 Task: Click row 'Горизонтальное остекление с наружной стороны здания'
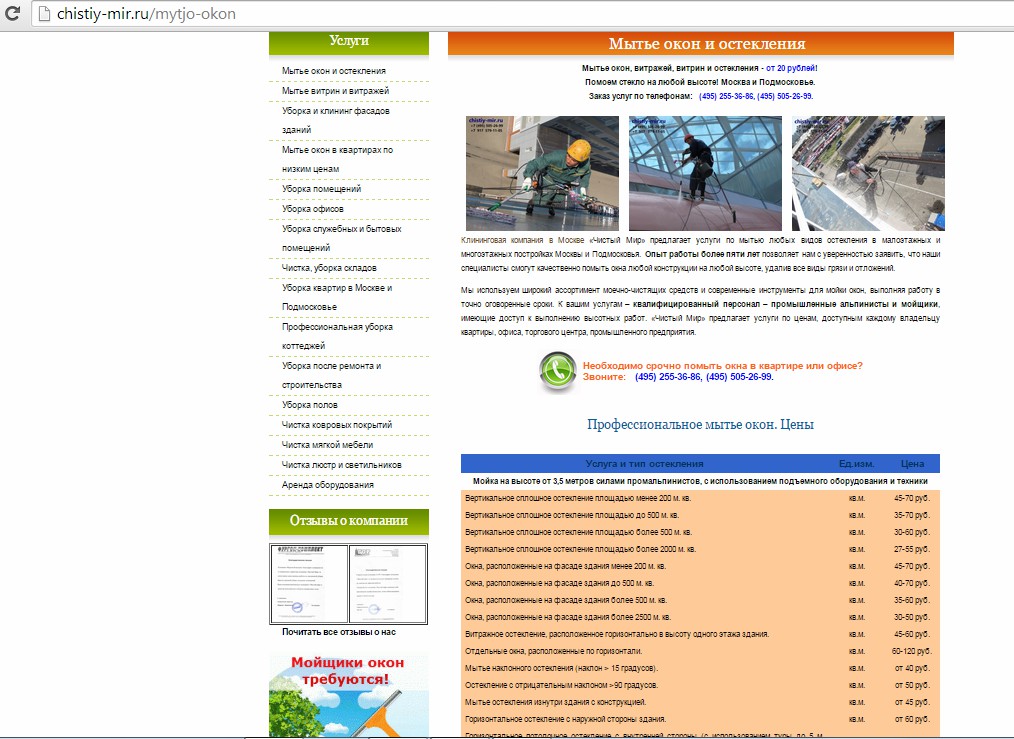[x=700, y=719]
